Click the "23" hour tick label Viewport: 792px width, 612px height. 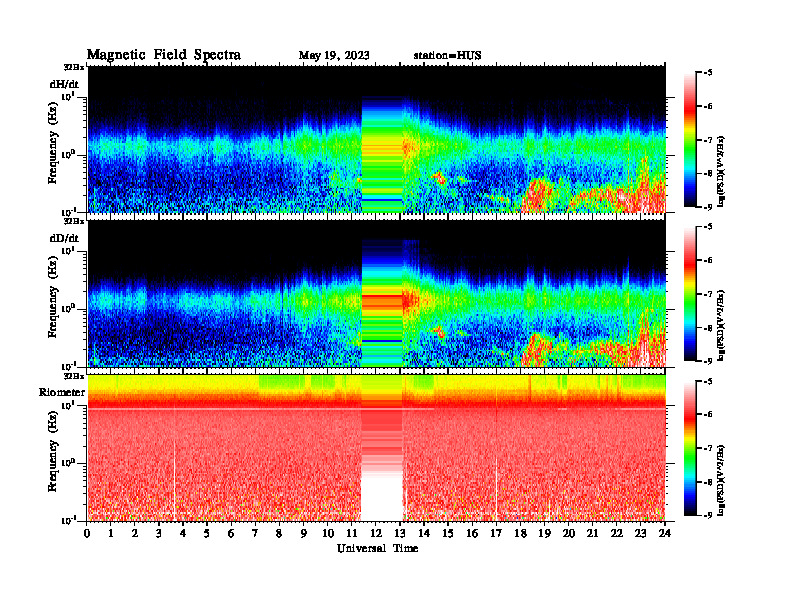click(641, 534)
